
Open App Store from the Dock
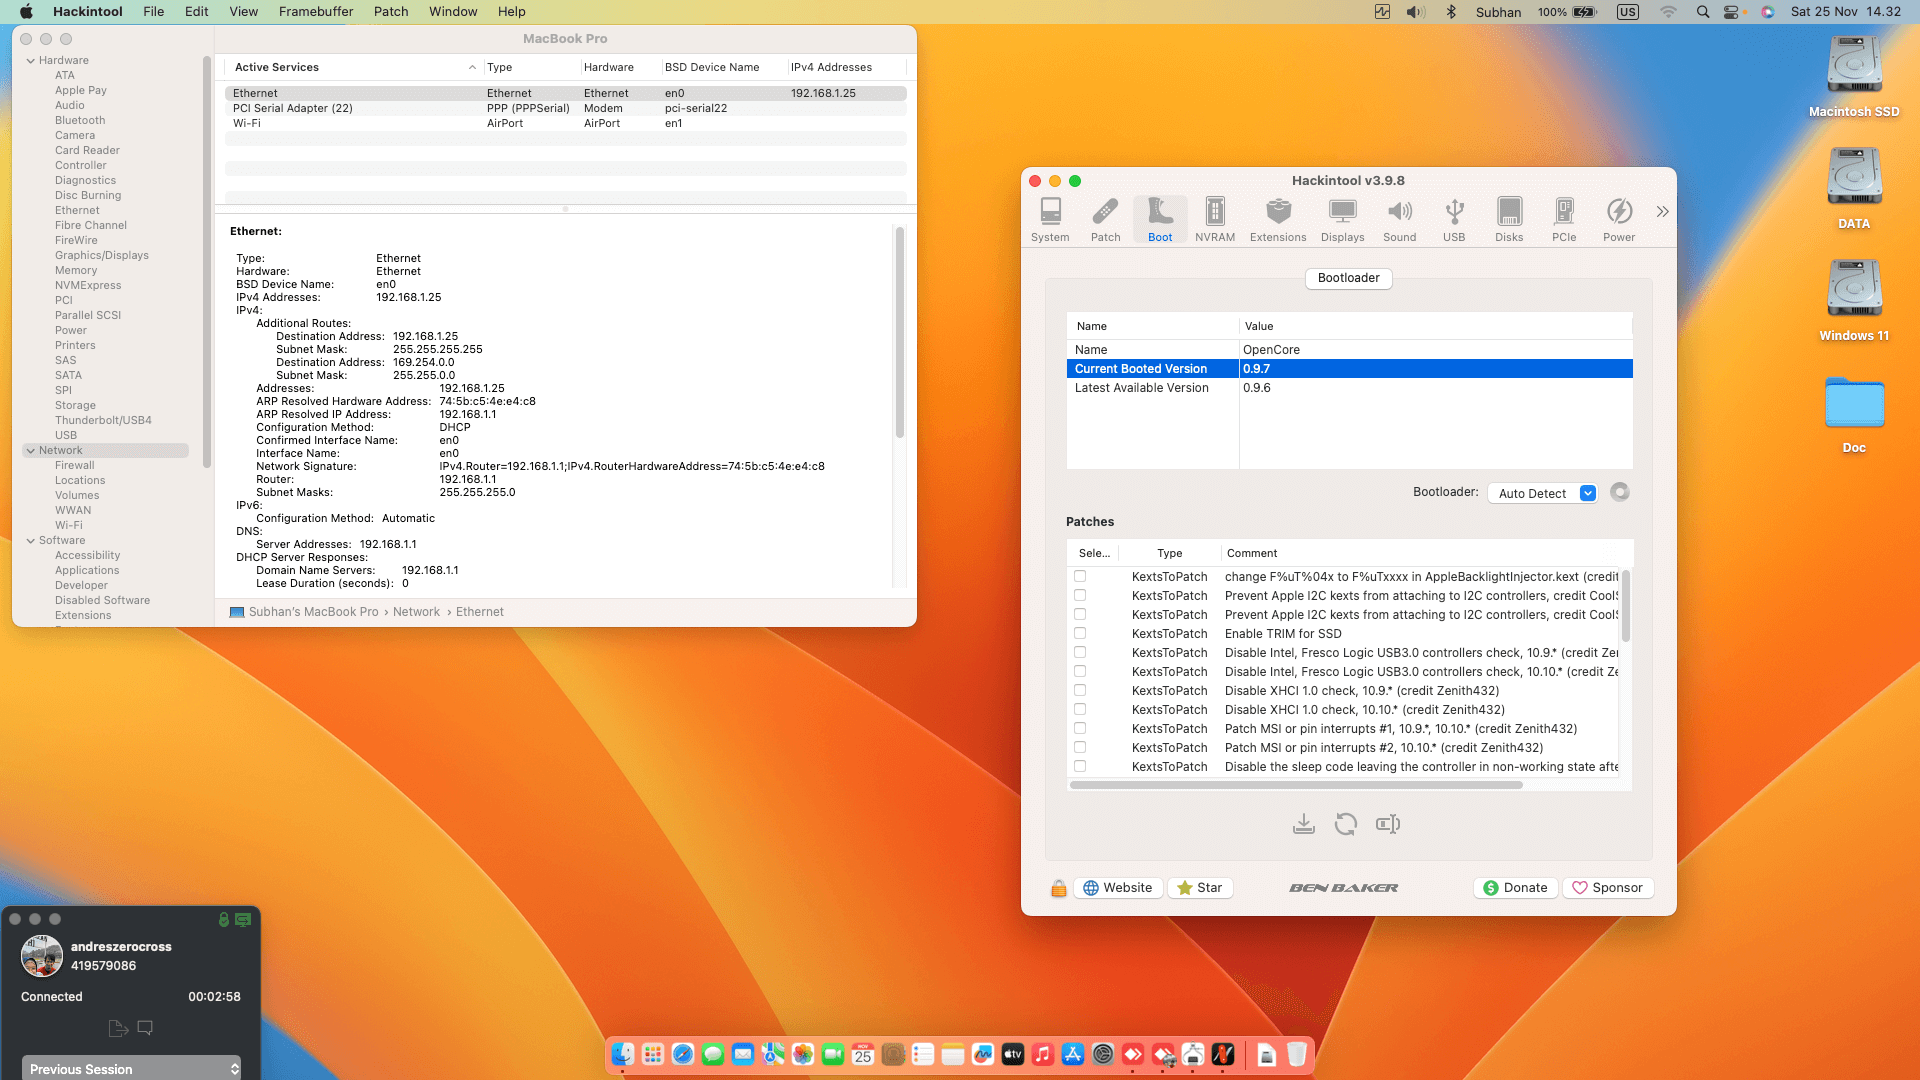(x=1073, y=1054)
